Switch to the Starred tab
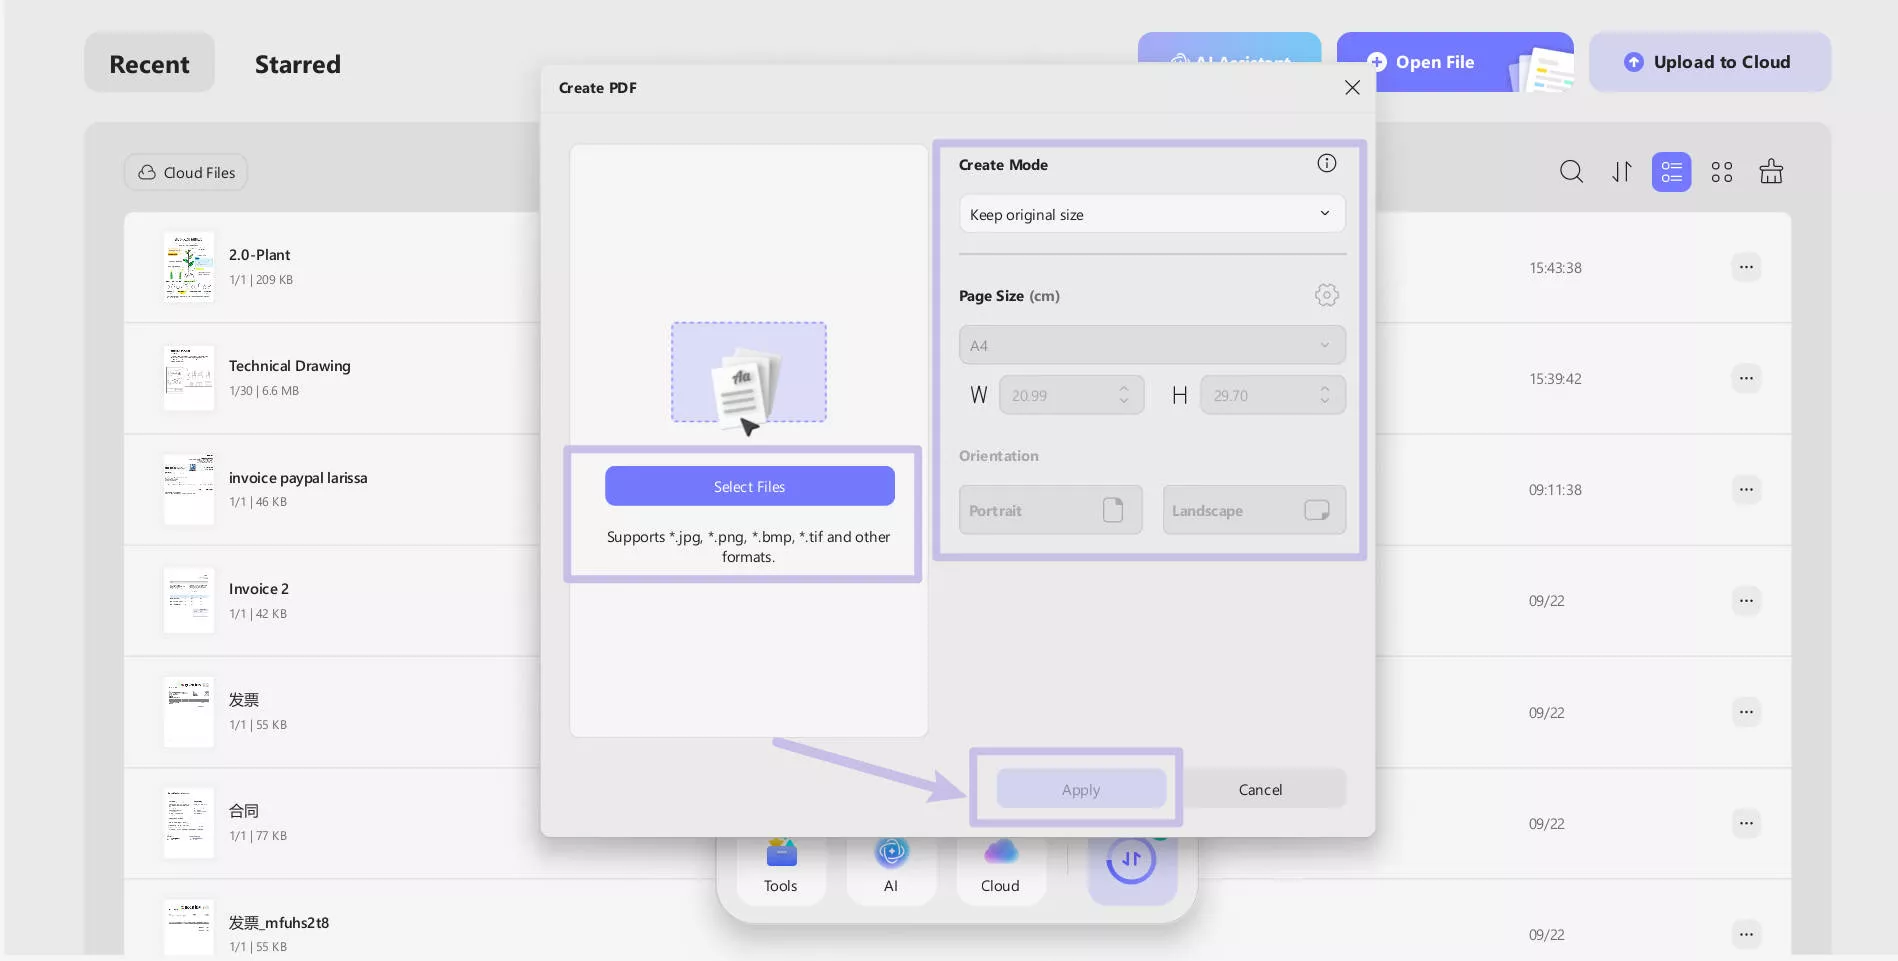1898x961 pixels. click(297, 63)
